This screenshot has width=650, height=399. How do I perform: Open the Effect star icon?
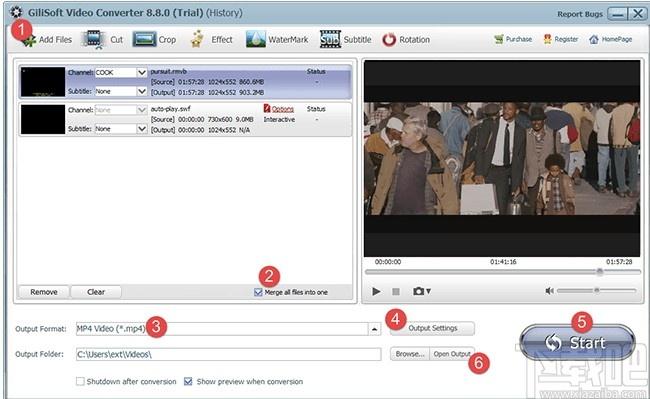(197, 39)
